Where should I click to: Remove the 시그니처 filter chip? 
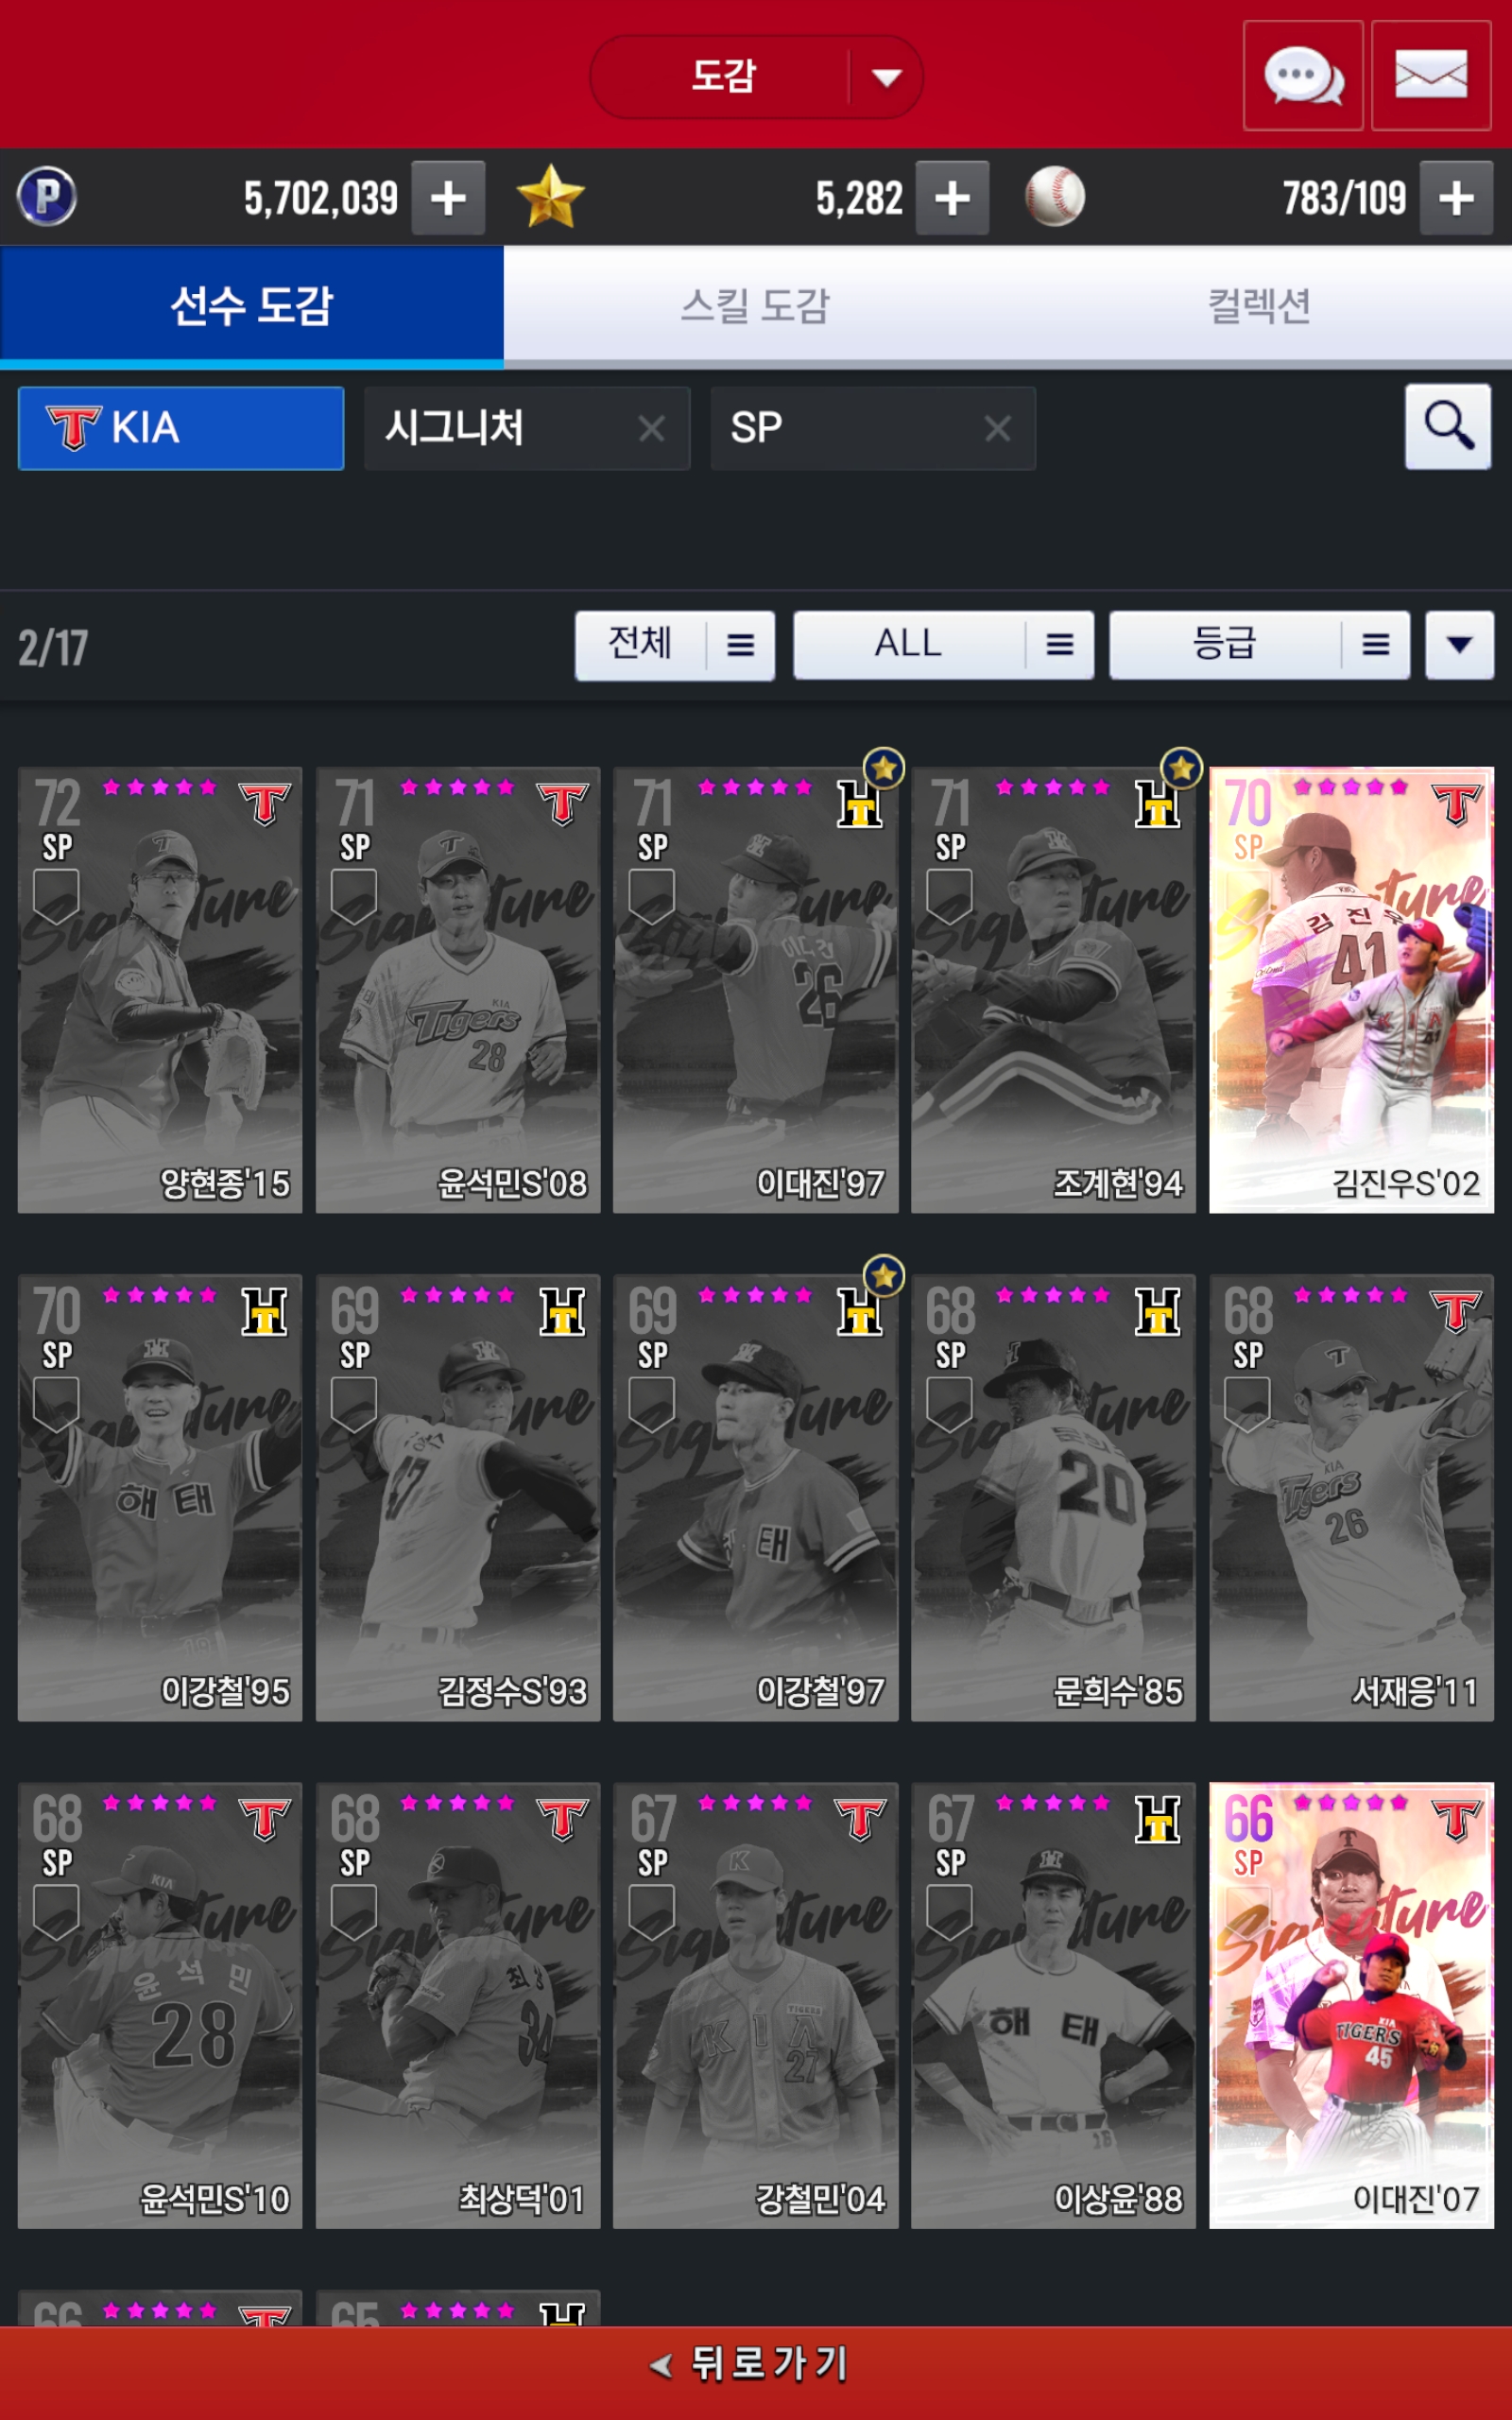click(651, 429)
